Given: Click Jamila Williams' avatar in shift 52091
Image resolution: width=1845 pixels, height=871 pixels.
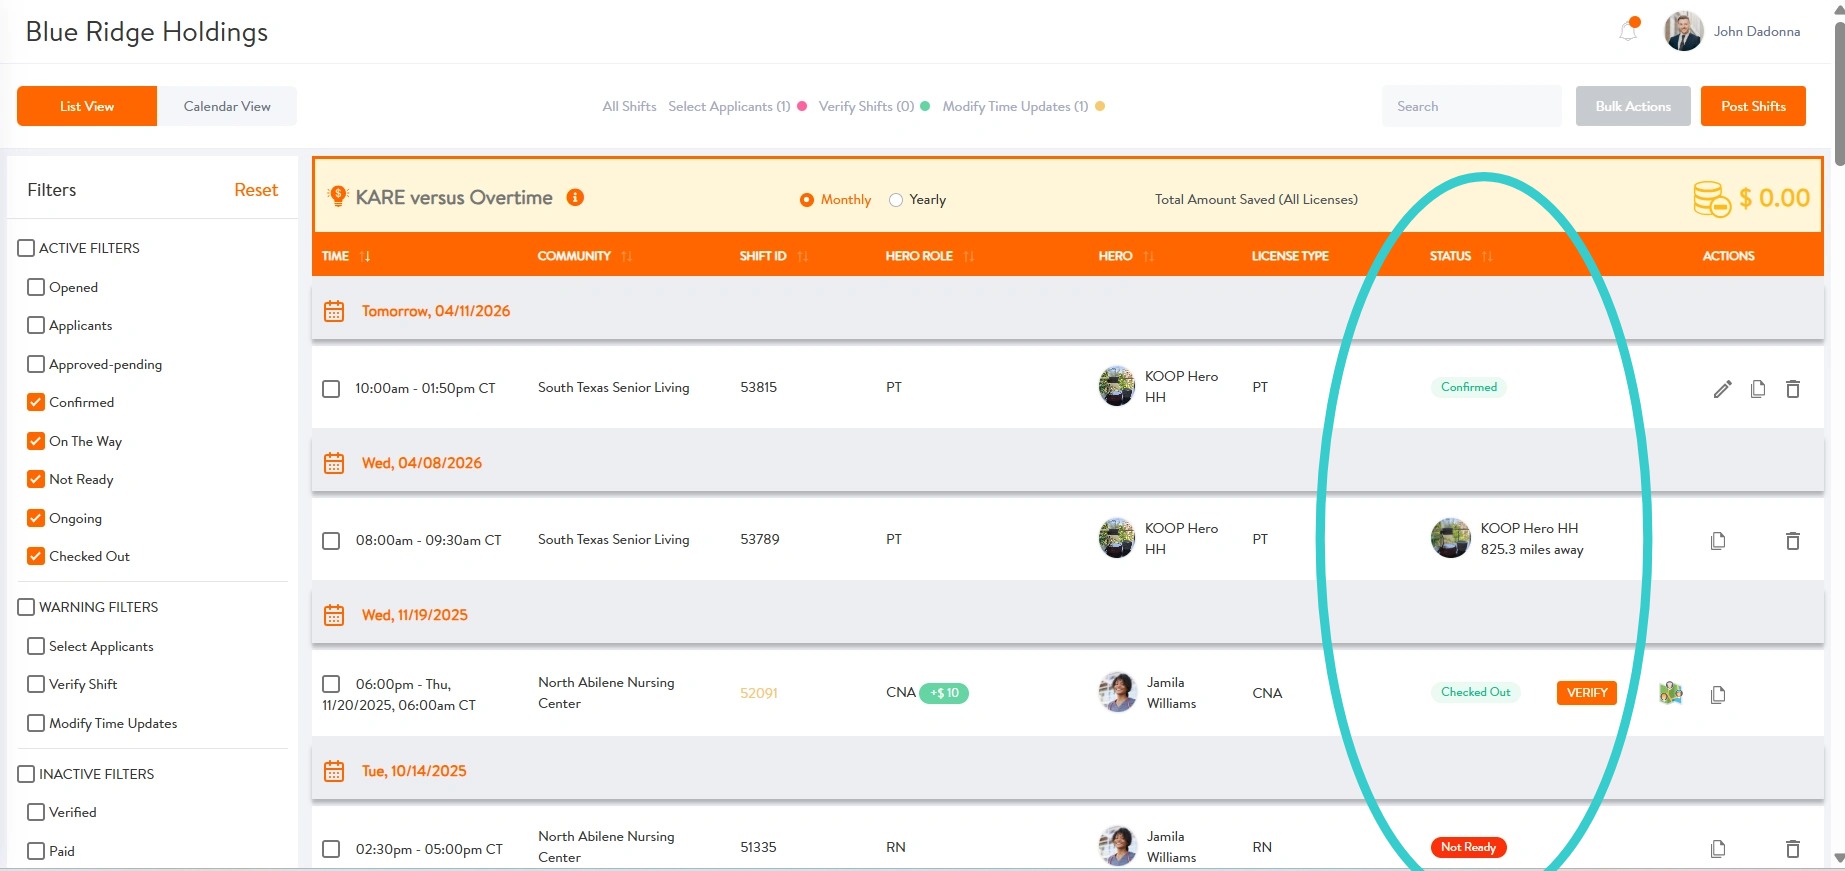Looking at the screenshot, I should tap(1117, 692).
